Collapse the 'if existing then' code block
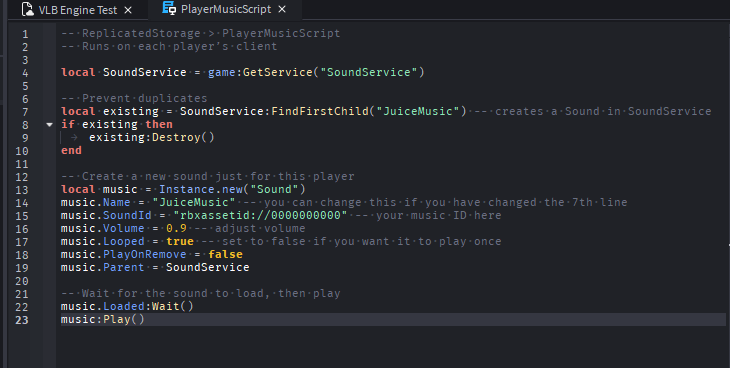The width and height of the screenshot is (730, 368). (49, 125)
